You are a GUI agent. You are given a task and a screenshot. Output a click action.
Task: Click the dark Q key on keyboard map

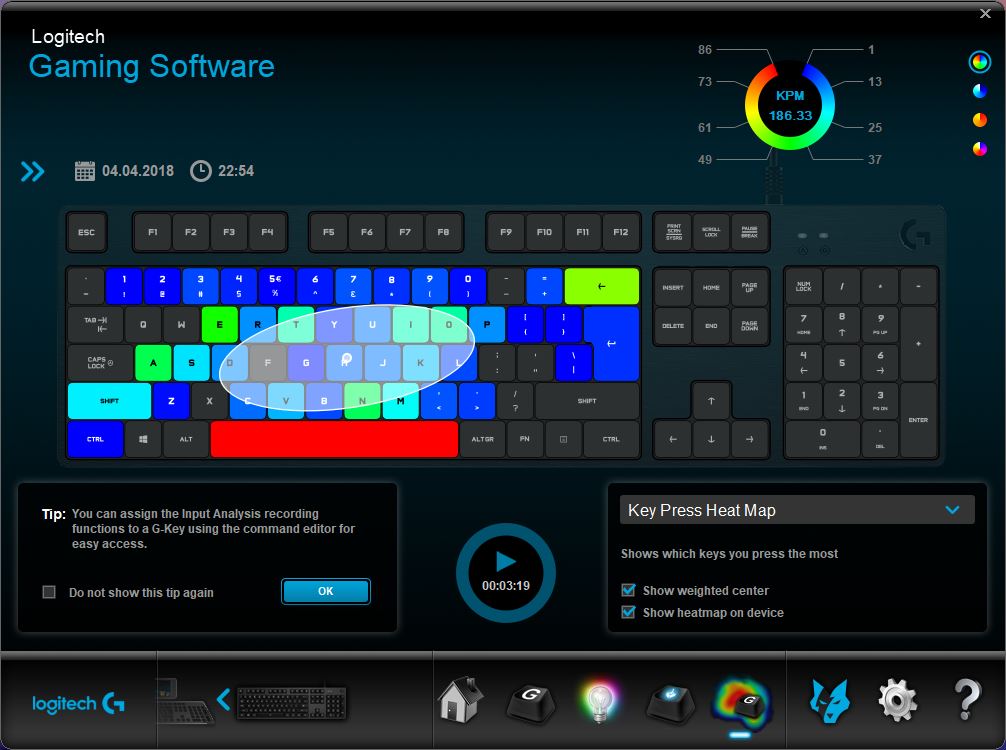143,325
